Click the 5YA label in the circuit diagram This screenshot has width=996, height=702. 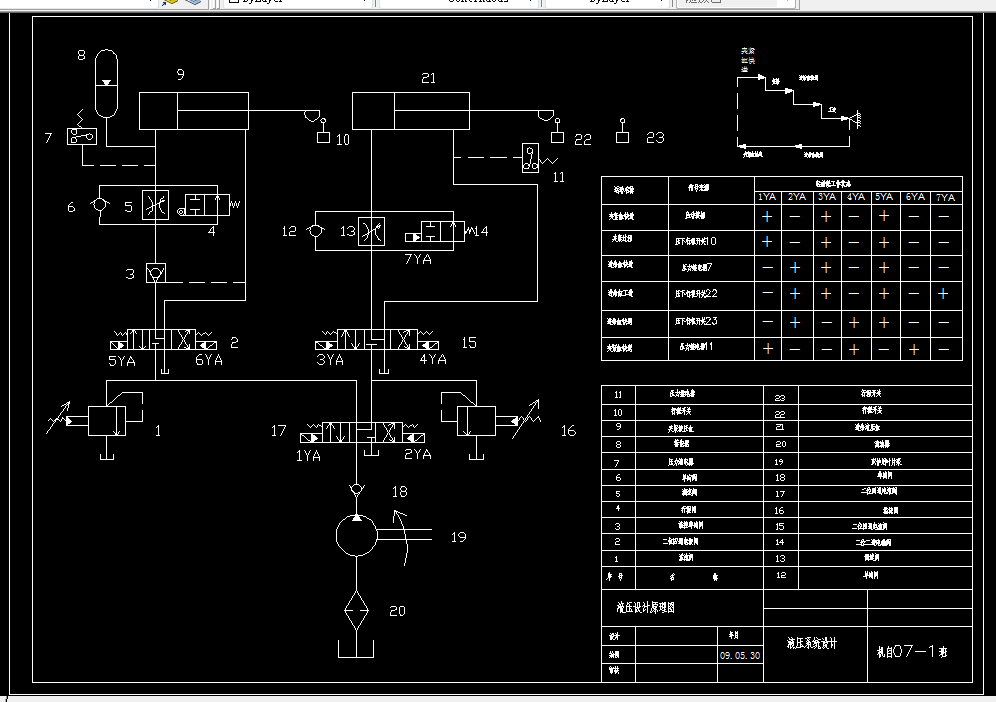click(122, 361)
